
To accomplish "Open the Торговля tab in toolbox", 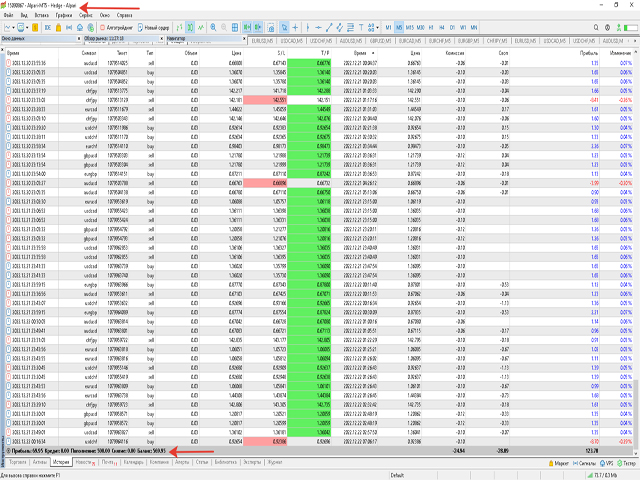I will [x=18, y=462].
